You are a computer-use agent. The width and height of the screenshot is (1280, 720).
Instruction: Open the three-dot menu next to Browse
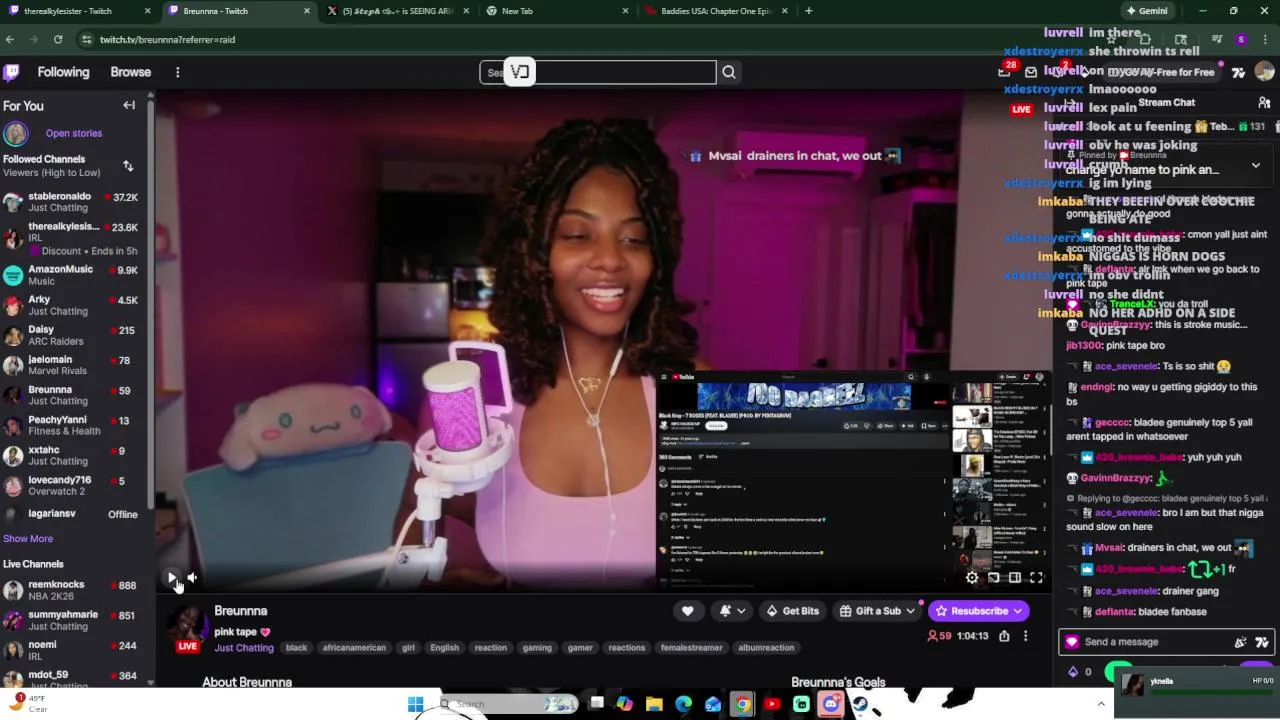click(177, 72)
